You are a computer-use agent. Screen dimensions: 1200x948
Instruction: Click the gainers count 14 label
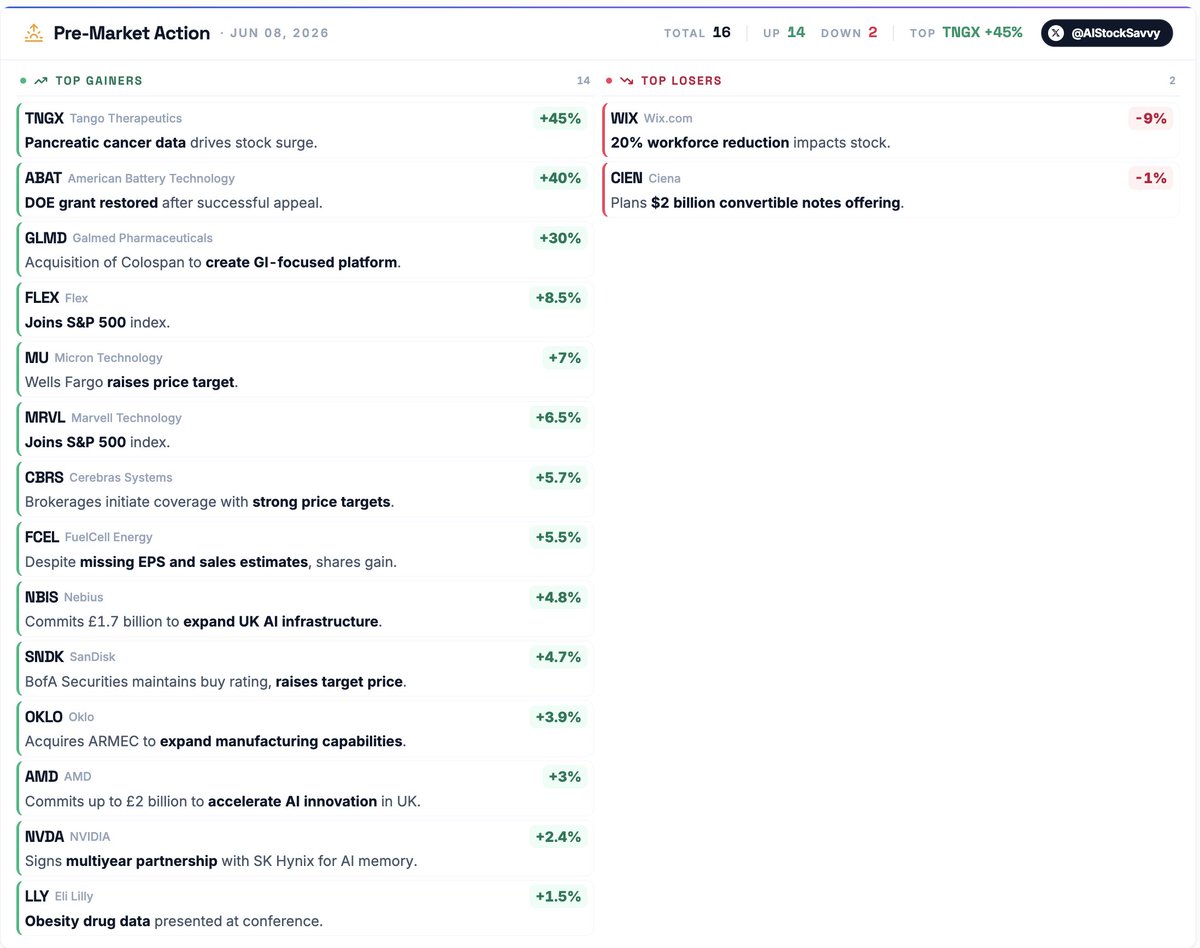pos(583,81)
